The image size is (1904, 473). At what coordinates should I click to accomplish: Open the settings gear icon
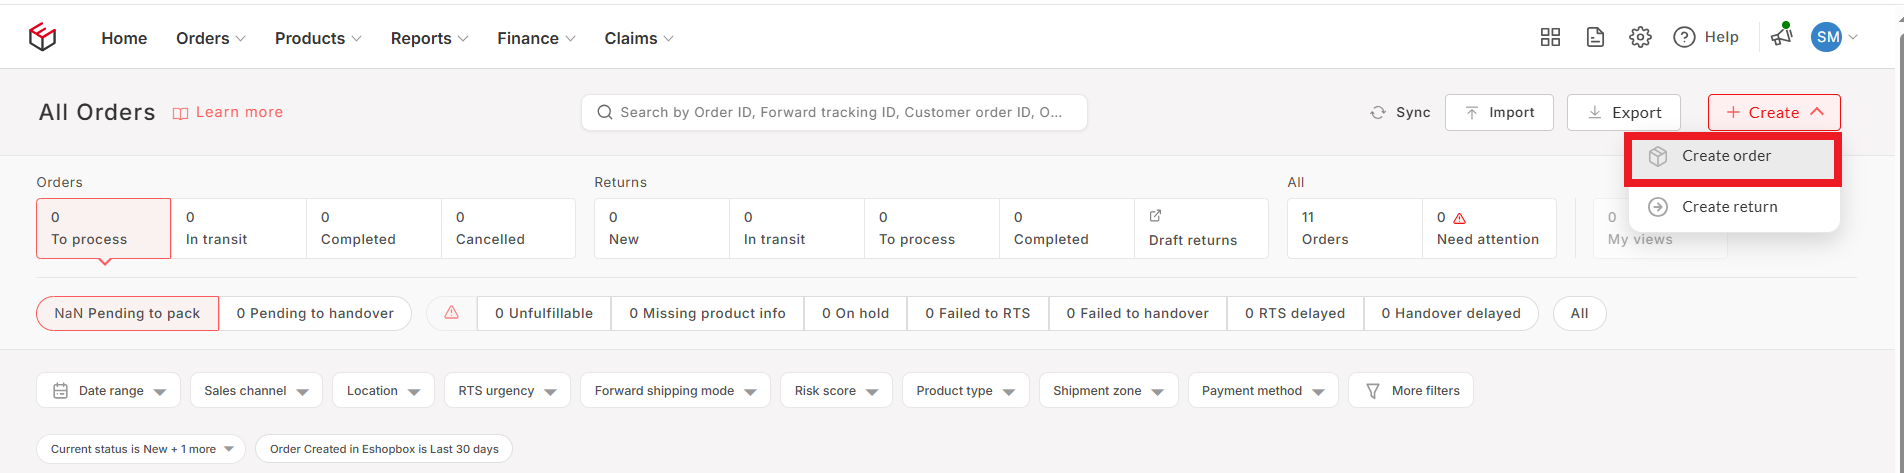pos(1640,38)
